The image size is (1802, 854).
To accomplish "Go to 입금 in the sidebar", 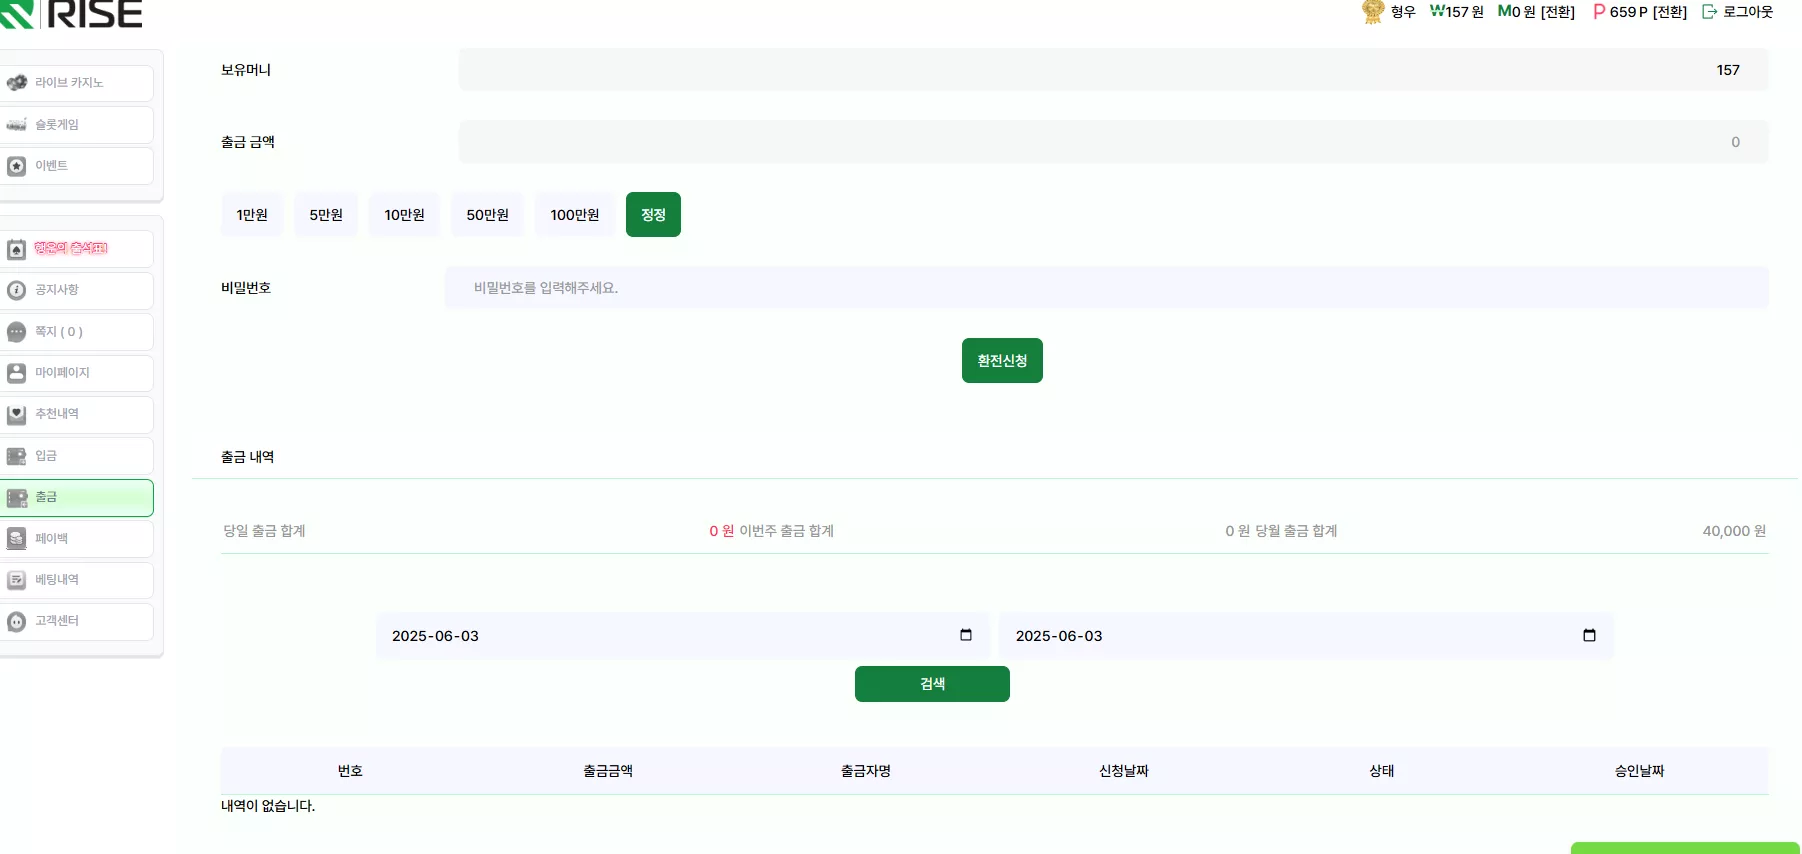I will click(x=77, y=456).
